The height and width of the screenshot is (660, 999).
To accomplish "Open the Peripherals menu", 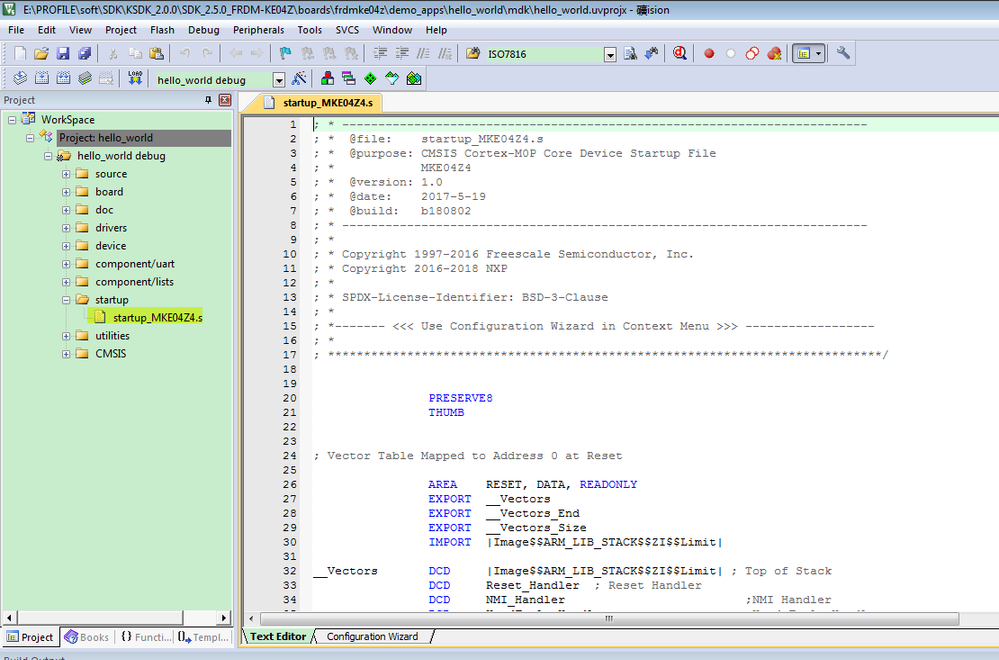I will point(258,30).
